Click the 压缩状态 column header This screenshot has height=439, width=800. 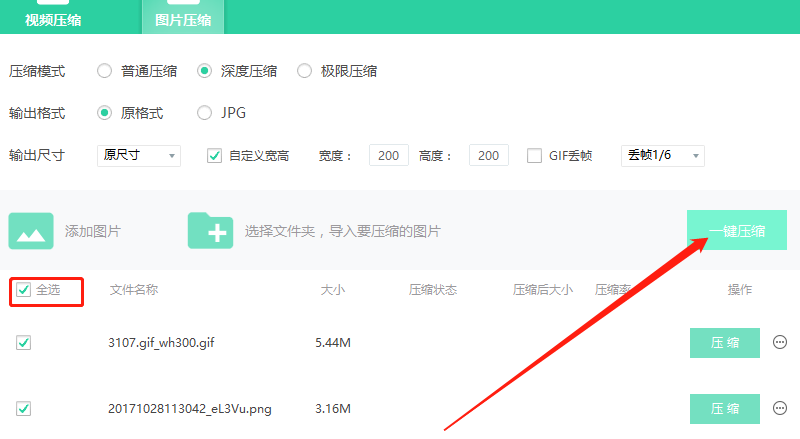coord(433,290)
